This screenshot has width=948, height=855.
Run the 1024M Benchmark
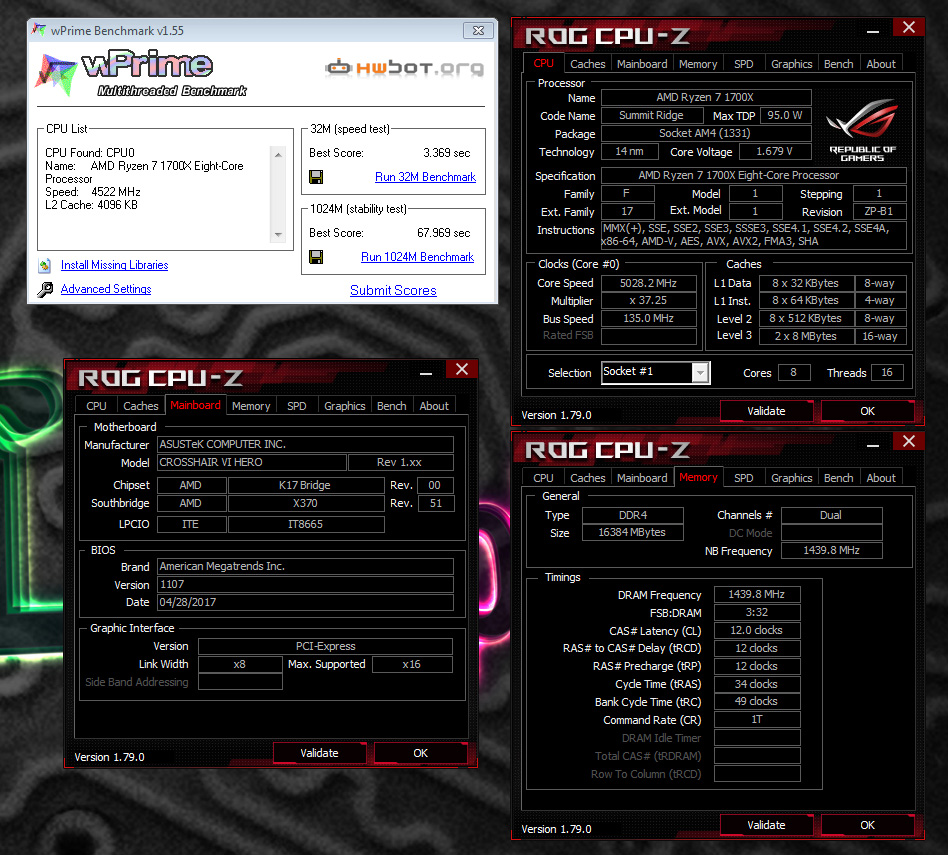click(x=417, y=257)
